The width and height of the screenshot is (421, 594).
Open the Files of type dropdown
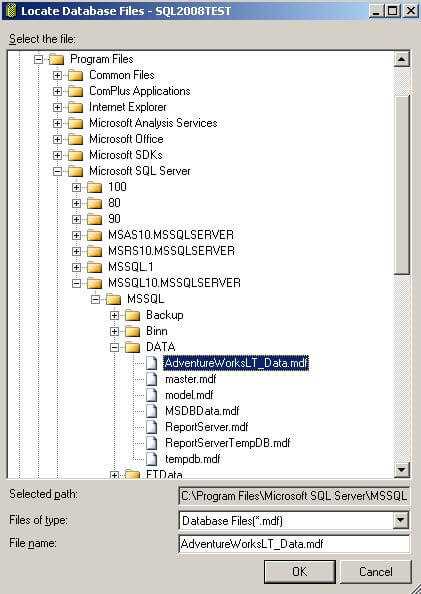tap(401, 521)
